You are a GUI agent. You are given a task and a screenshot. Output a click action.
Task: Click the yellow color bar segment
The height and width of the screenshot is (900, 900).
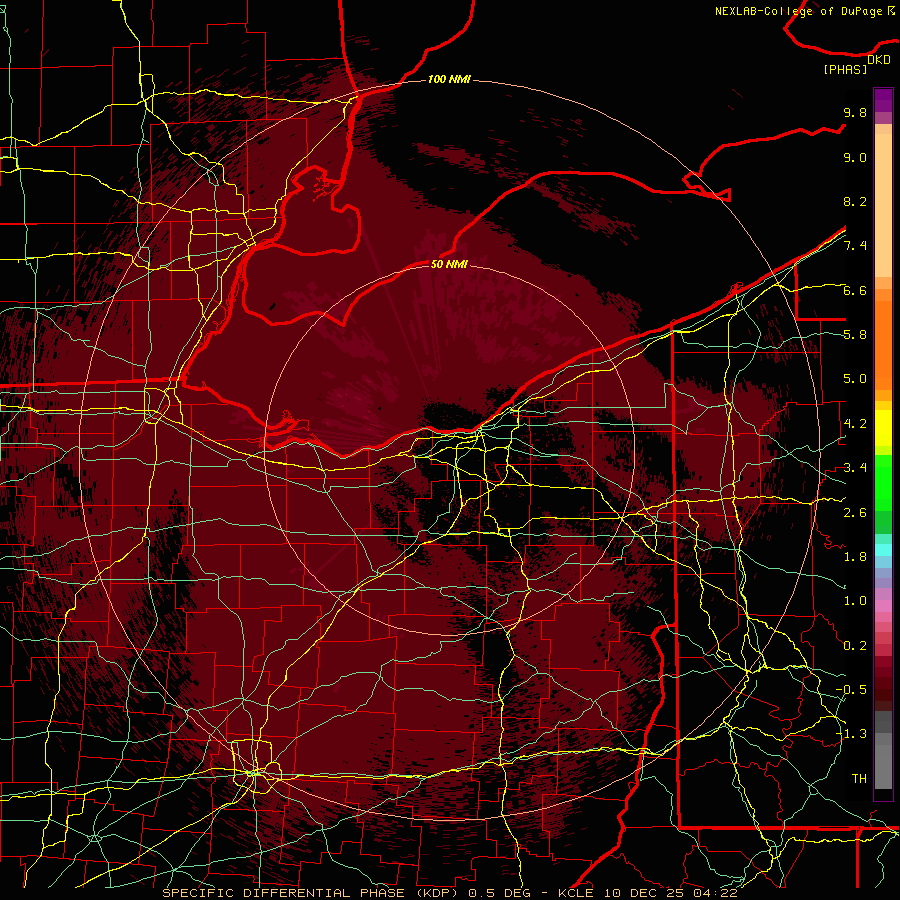tap(883, 428)
